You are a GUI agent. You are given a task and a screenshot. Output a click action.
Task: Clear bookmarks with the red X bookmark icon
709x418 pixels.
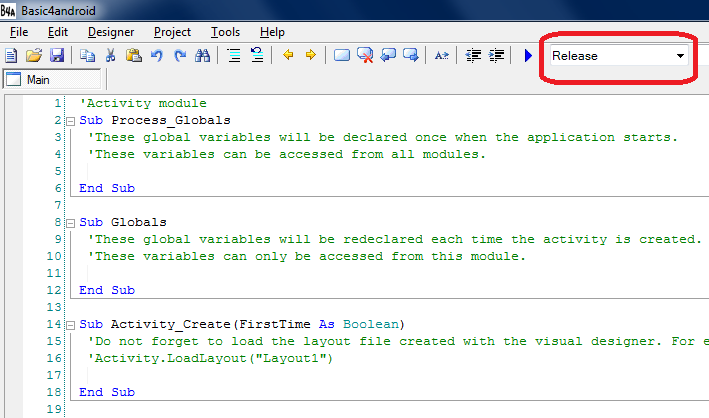coord(365,56)
